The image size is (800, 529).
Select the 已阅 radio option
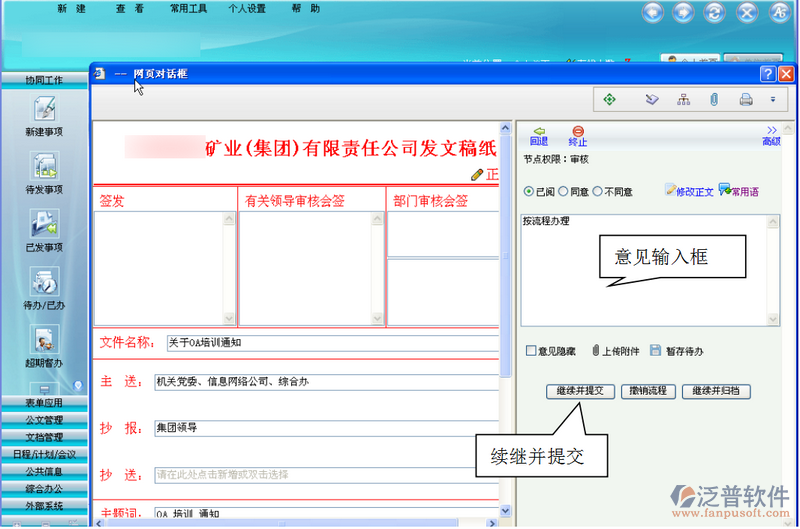(x=529, y=191)
